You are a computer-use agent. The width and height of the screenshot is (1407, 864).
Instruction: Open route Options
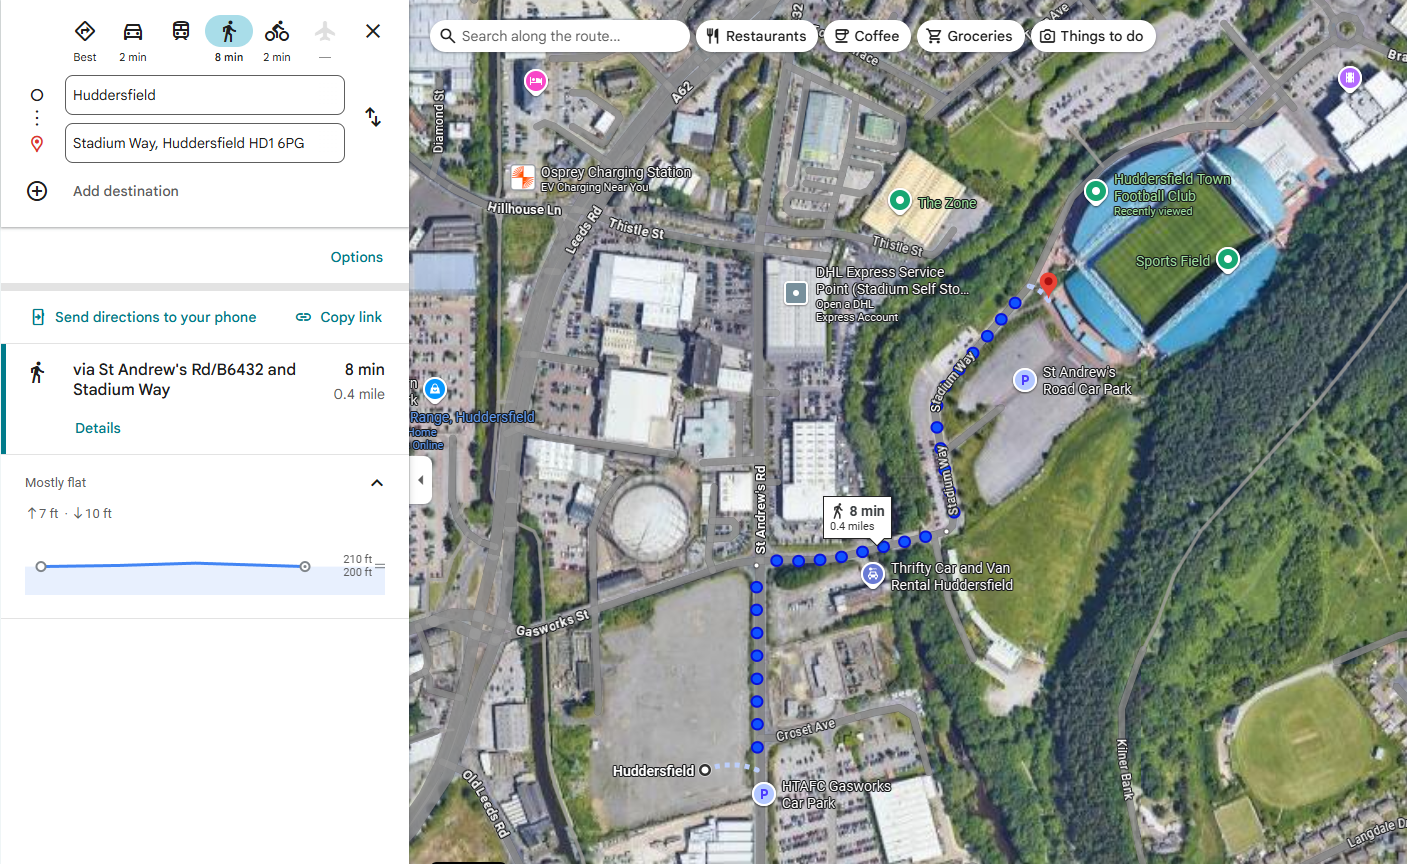357,257
